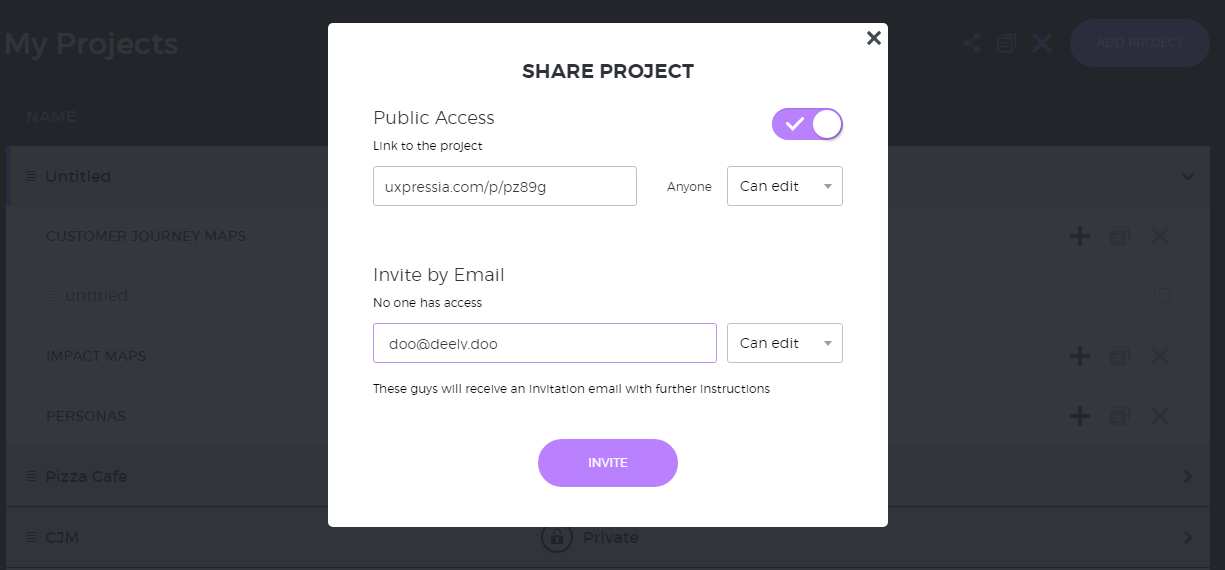1225x570 pixels.
Task: Click the invite email input field
Action: (545, 343)
